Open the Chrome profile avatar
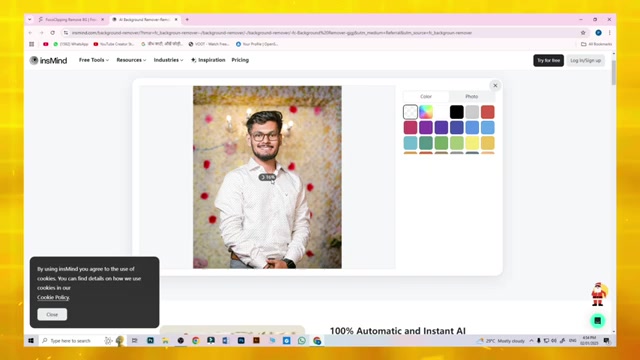The width and height of the screenshot is (640, 360). pyautogui.click(x=598, y=33)
